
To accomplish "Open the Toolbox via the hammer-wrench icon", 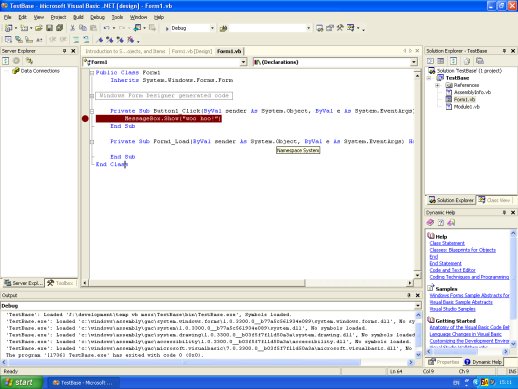I will 340,28.
